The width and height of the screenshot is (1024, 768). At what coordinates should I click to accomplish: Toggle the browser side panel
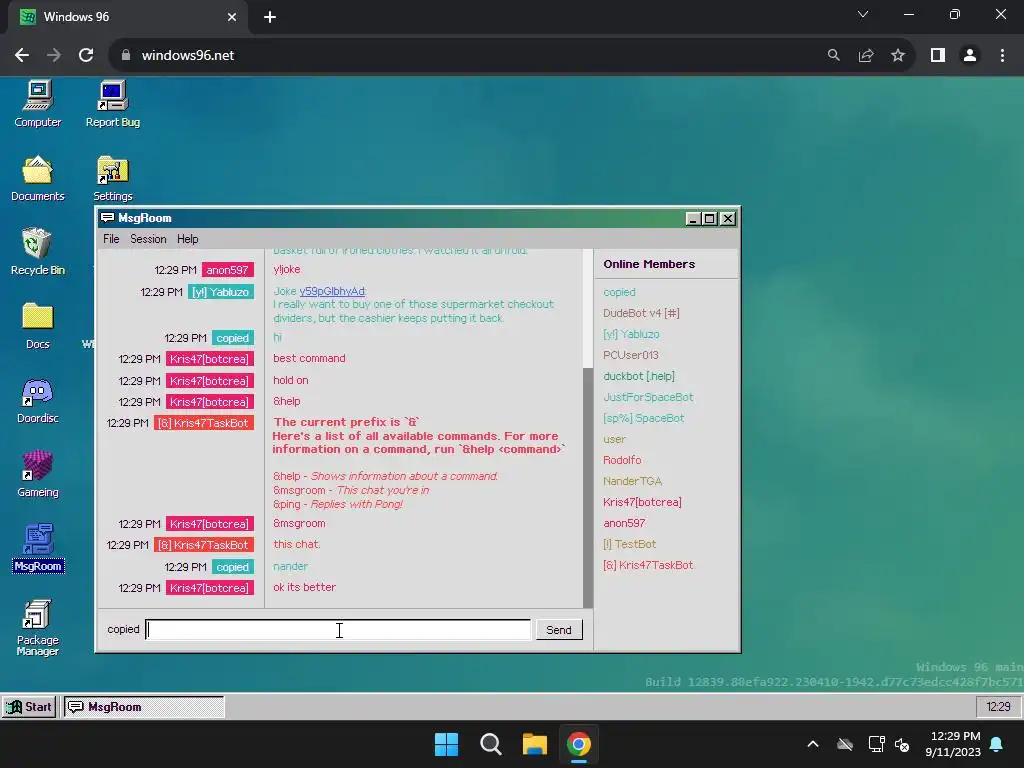[x=938, y=56]
